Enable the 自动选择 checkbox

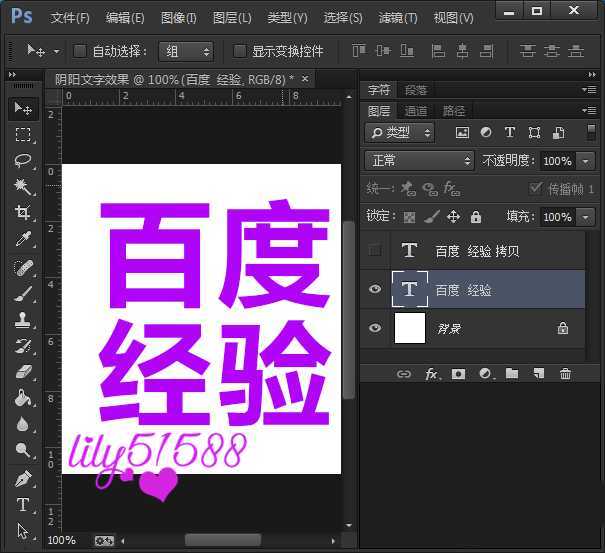click(x=80, y=51)
